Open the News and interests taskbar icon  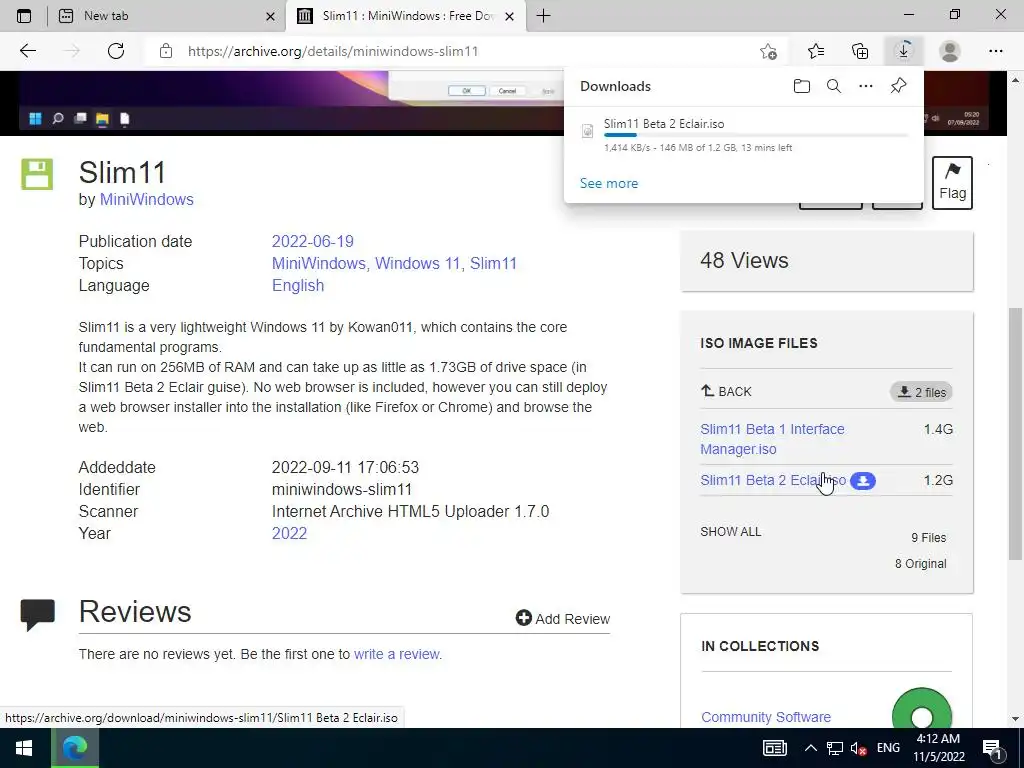775,748
